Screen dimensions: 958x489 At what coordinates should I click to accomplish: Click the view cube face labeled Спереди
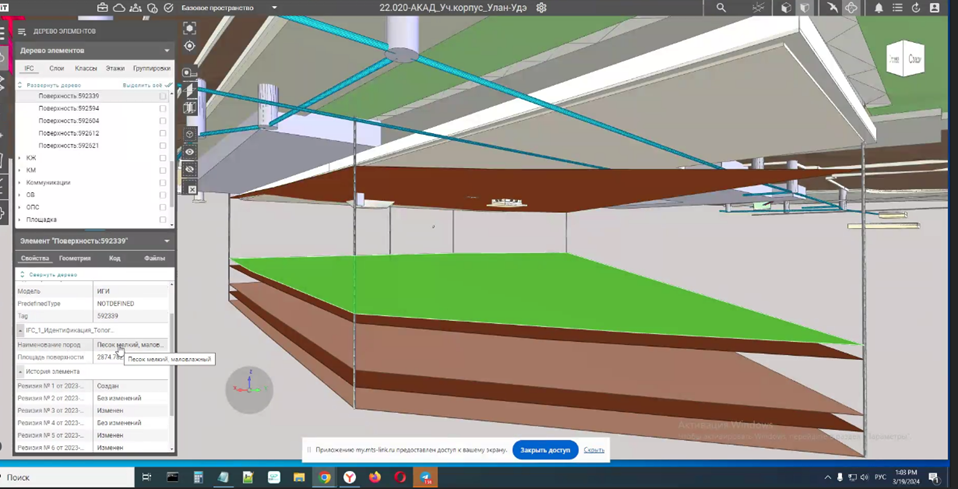[x=915, y=59]
